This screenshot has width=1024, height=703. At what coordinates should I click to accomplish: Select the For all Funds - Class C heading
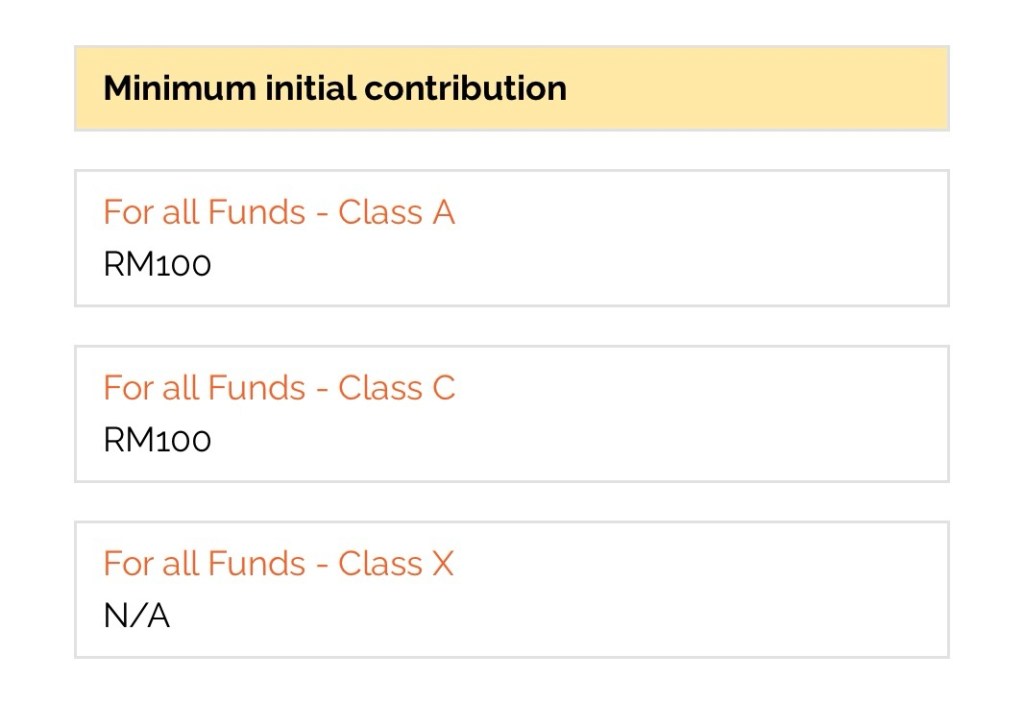coord(279,388)
